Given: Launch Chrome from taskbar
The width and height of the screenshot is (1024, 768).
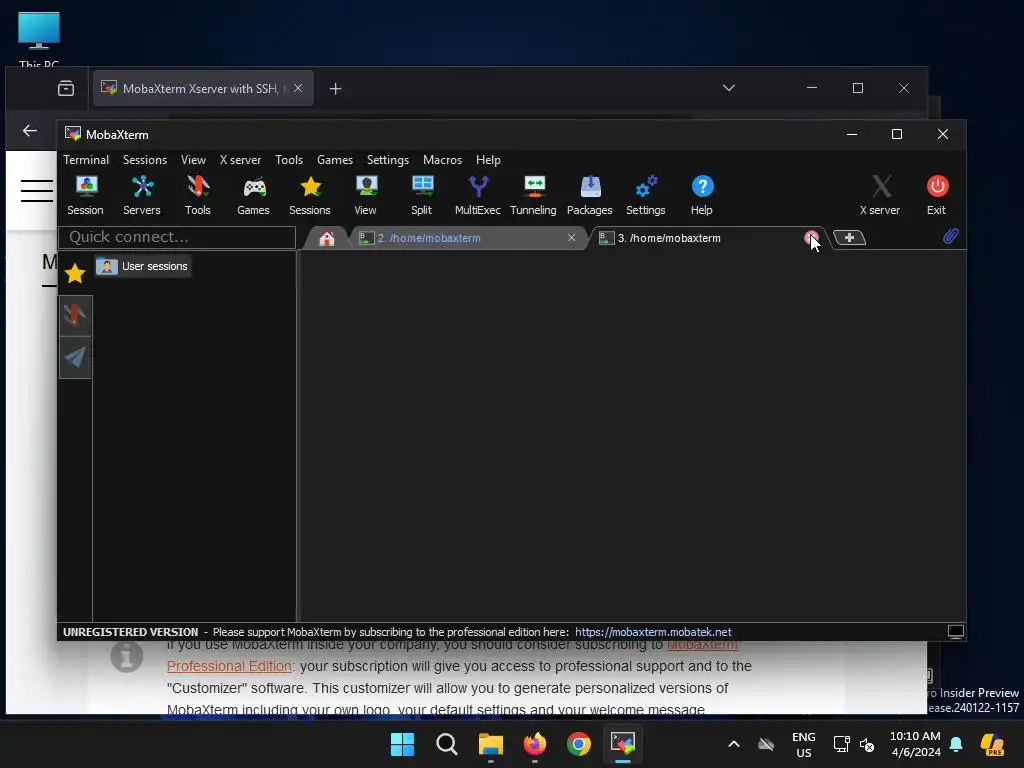Looking at the screenshot, I should pos(579,744).
